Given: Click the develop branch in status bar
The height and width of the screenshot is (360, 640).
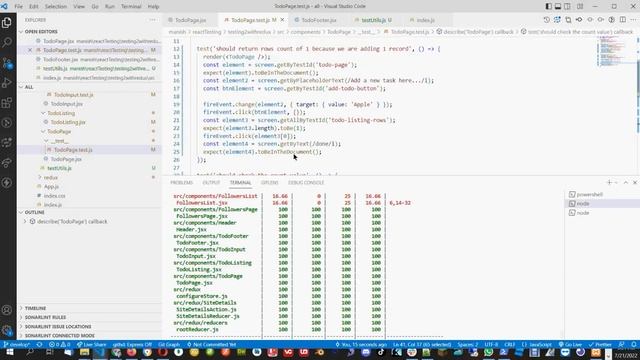Looking at the screenshot, I should [16, 344].
